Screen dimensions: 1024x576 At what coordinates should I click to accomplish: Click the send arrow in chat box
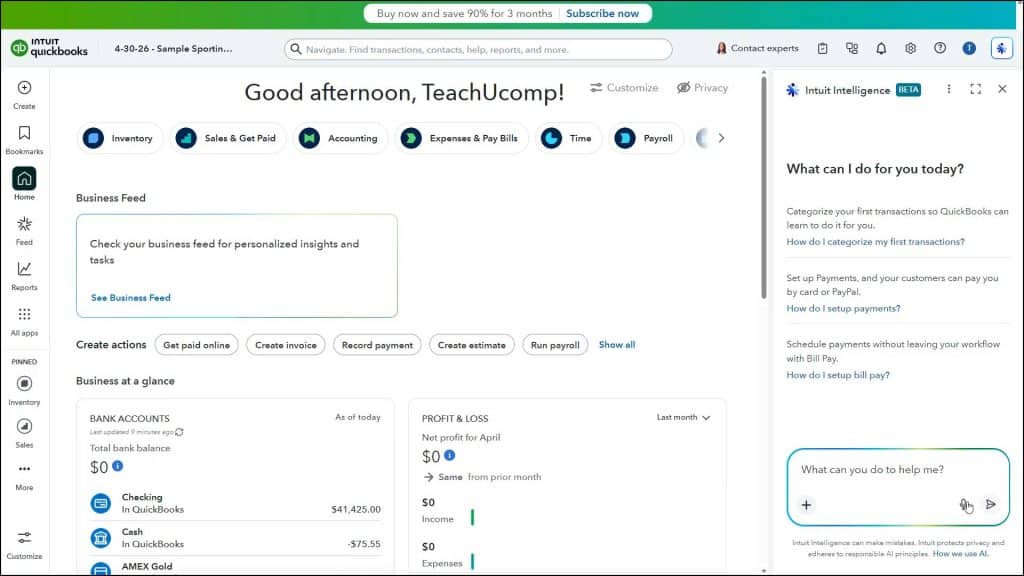click(991, 504)
